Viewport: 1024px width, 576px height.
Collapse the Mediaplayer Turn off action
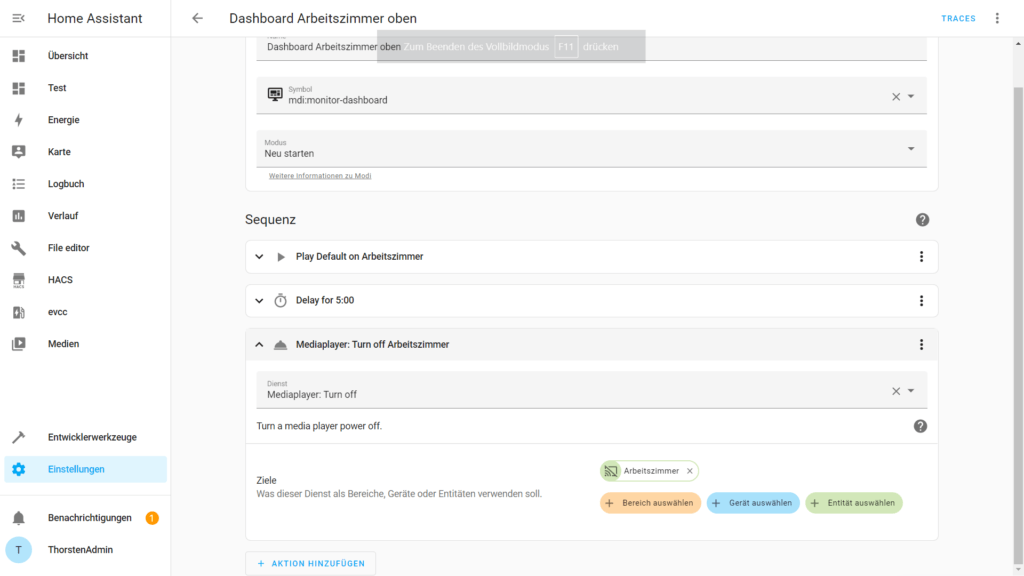tap(259, 345)
